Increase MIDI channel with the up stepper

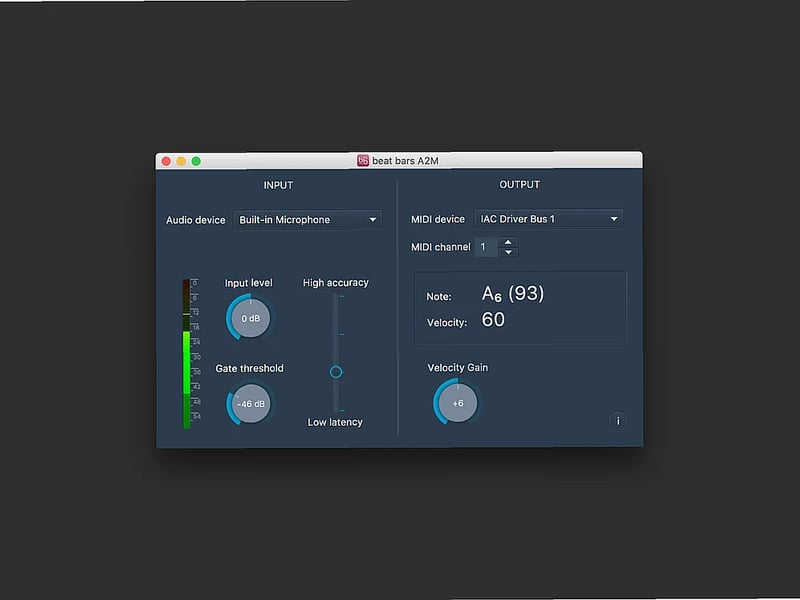(509, 243)
